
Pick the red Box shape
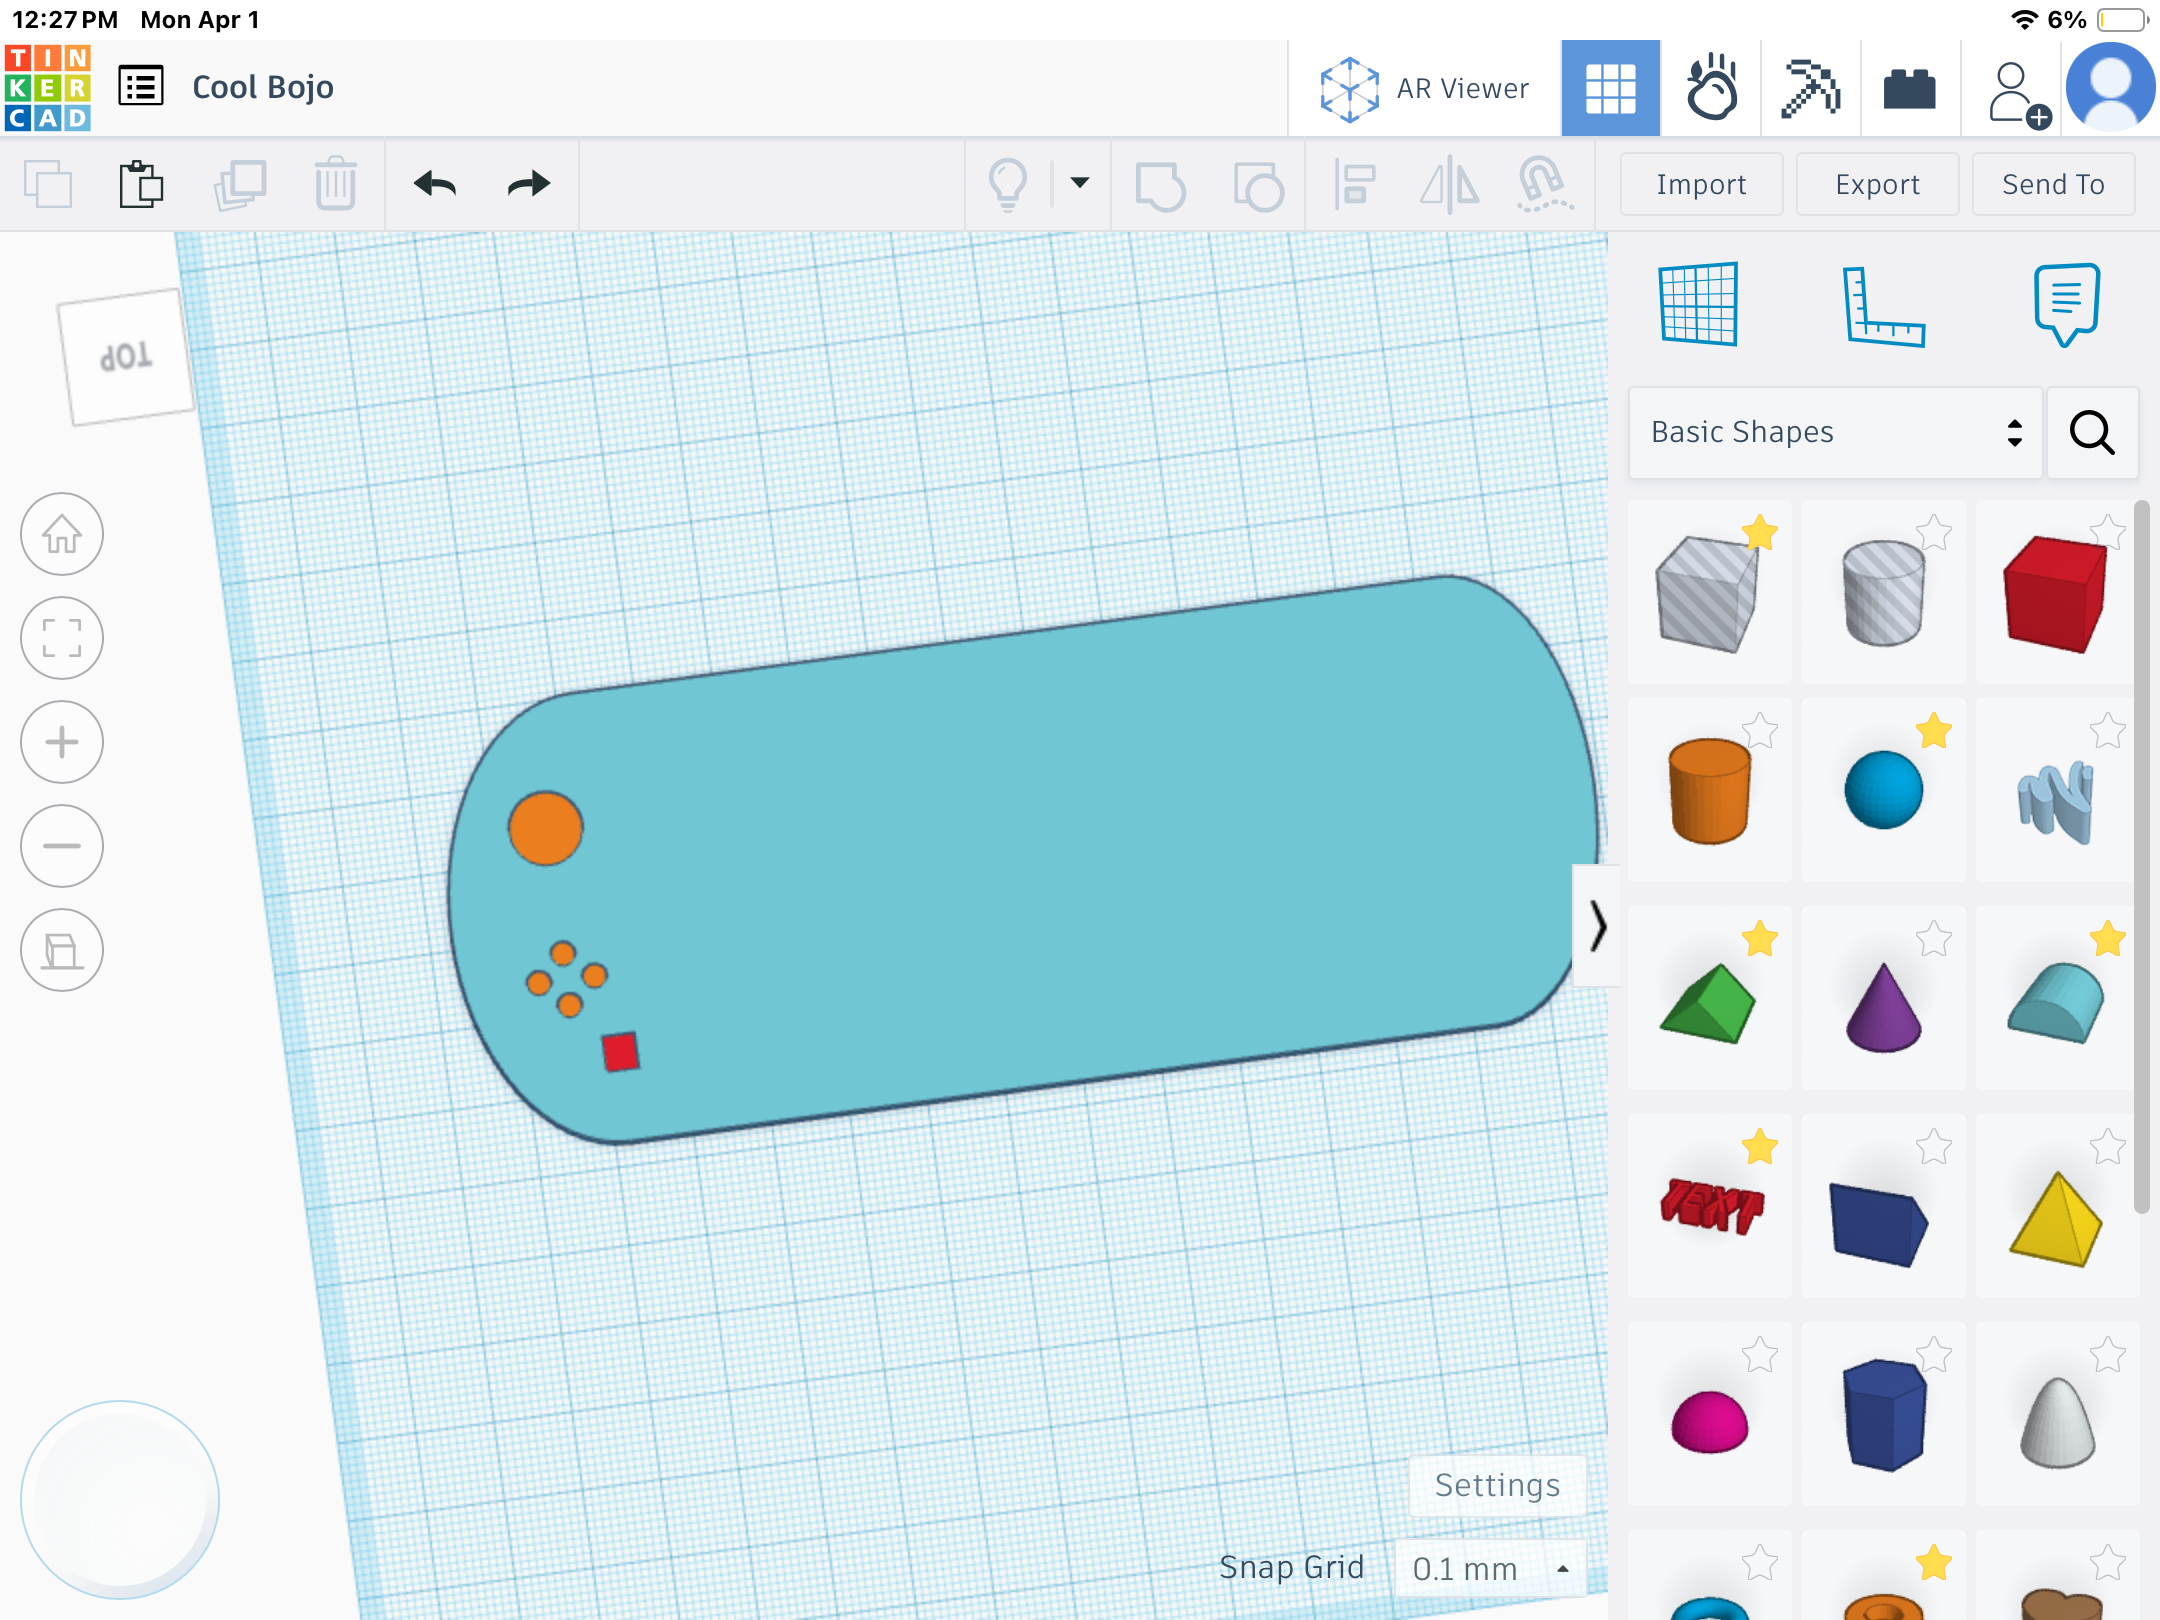pos(2055,594)
